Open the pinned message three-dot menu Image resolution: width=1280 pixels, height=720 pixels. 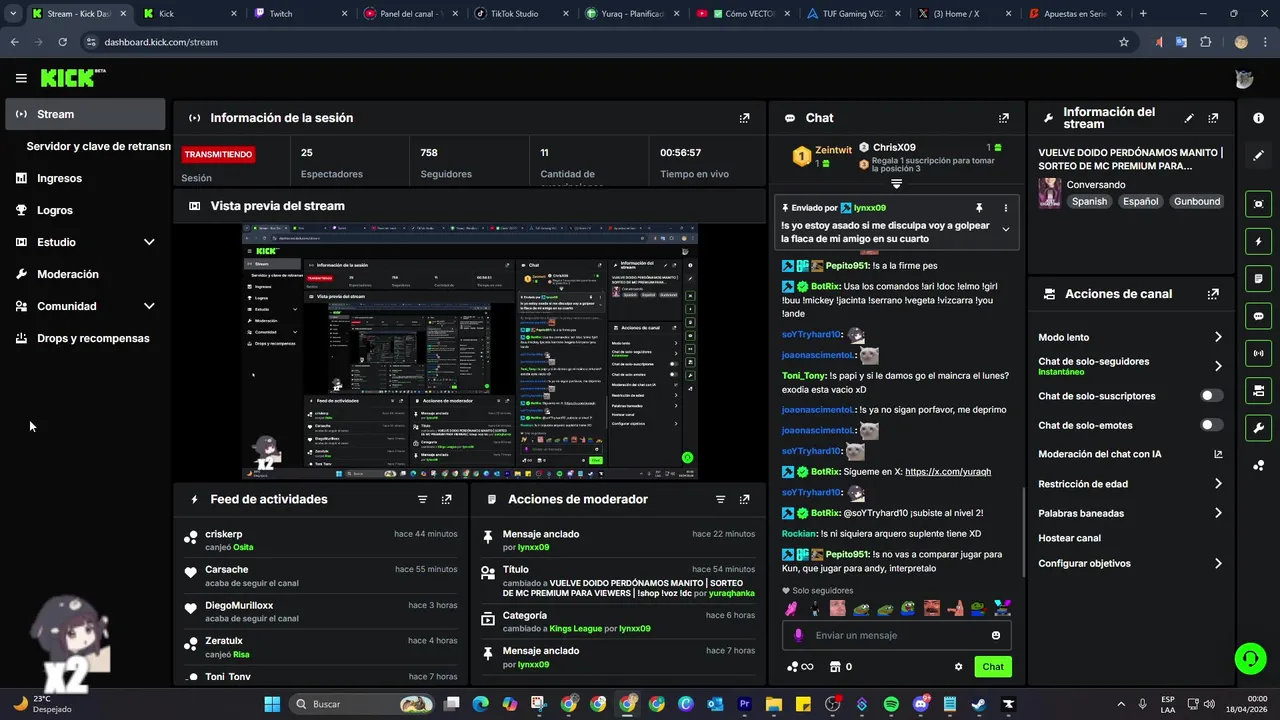[x=1006, y=208]
